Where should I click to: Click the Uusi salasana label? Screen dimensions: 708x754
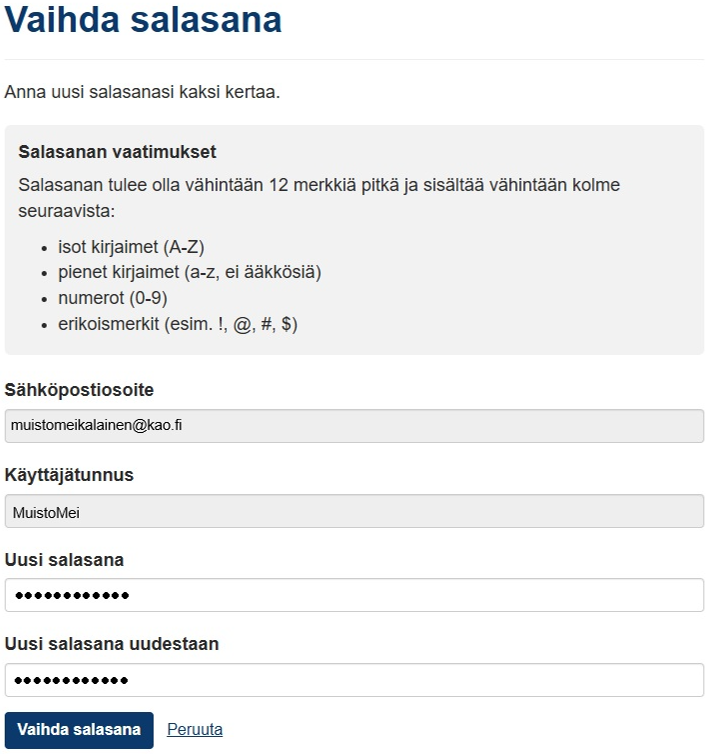coord(64,560)
